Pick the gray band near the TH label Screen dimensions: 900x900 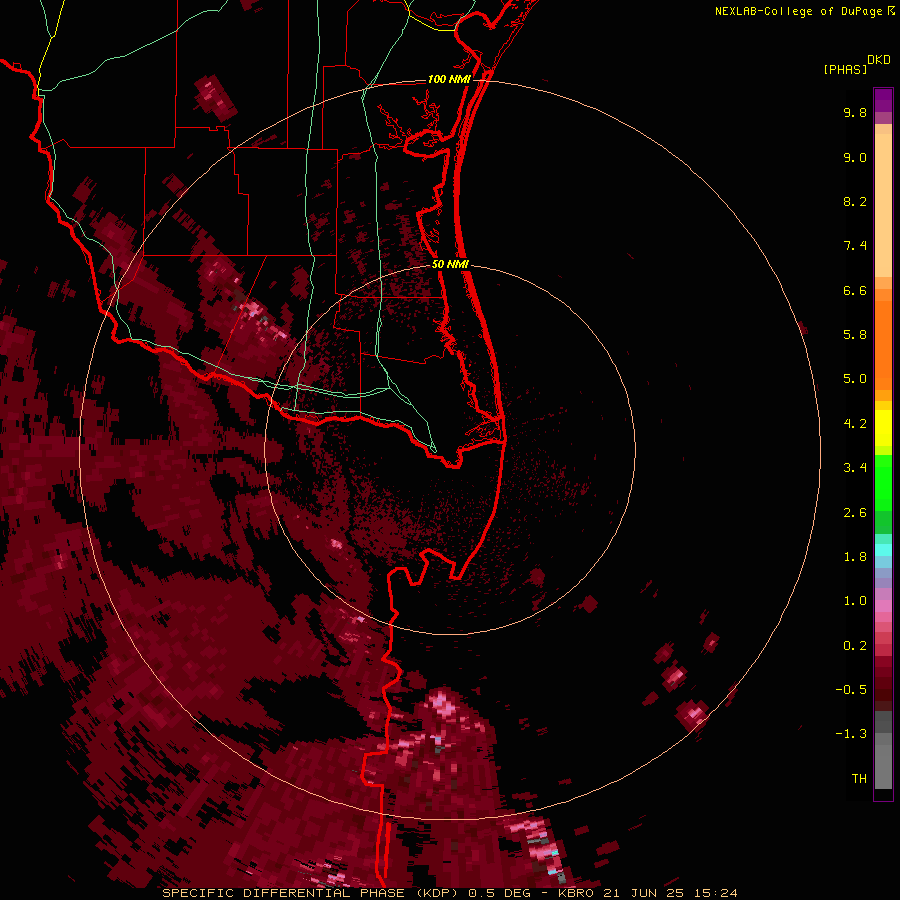[883, 769]
